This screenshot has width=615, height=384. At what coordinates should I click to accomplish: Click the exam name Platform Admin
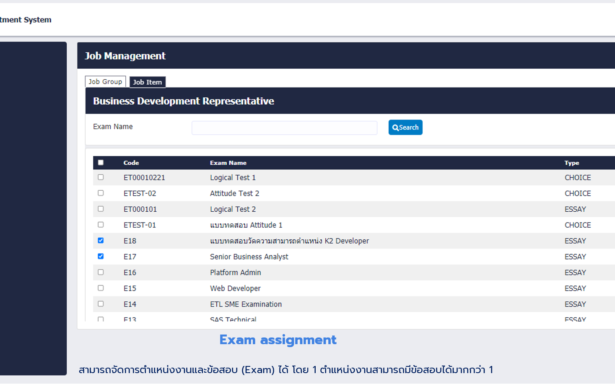point(235,273)
